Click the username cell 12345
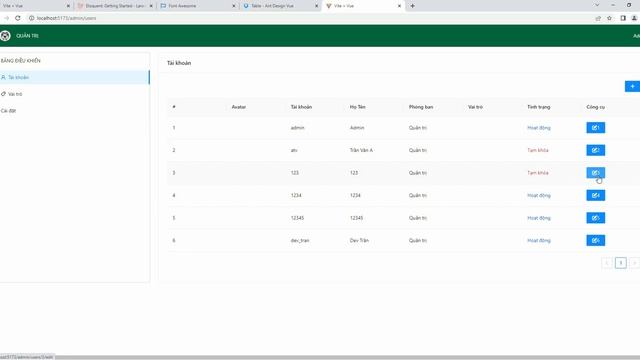This screenshot has width=640, height=360. [x=298, y=218]
